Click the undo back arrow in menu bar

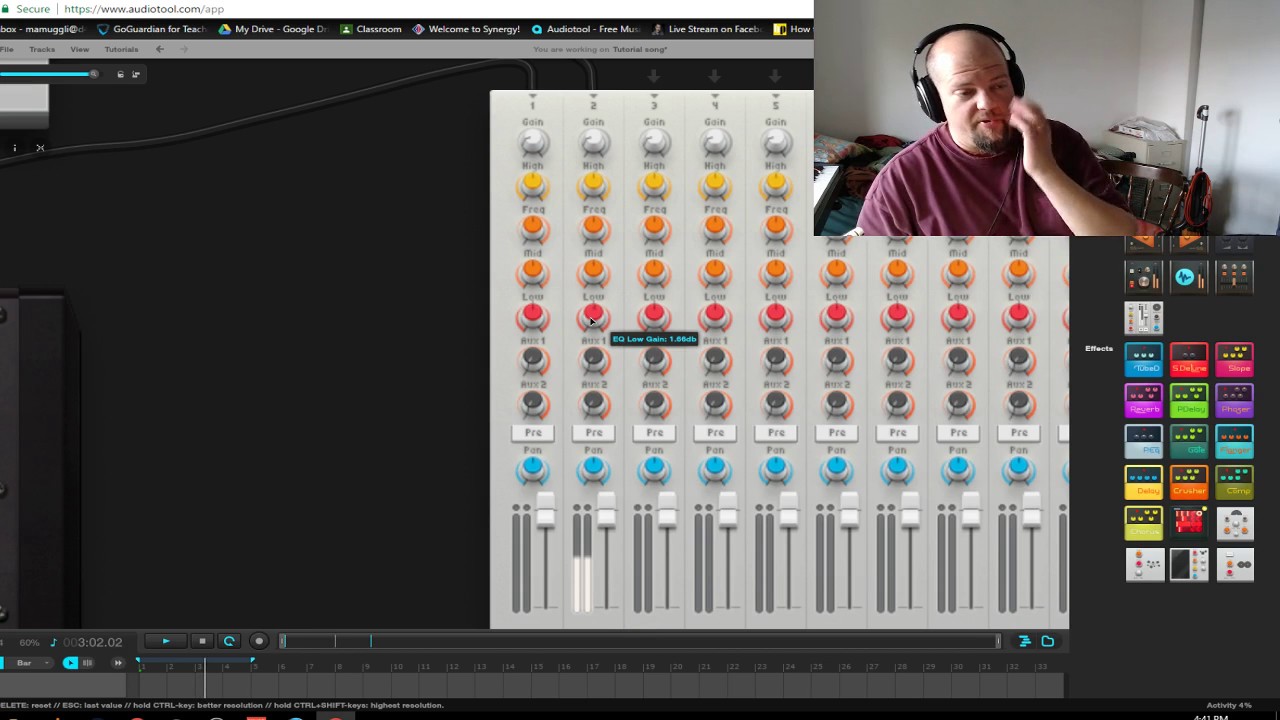159,49
